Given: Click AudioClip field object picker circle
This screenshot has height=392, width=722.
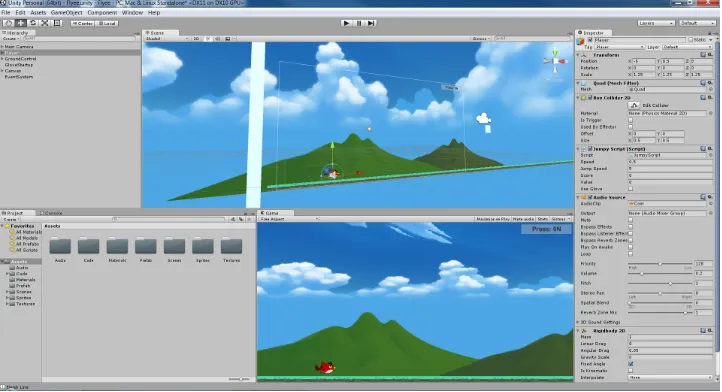Looking at the screenshot, I should click(710, 204).
